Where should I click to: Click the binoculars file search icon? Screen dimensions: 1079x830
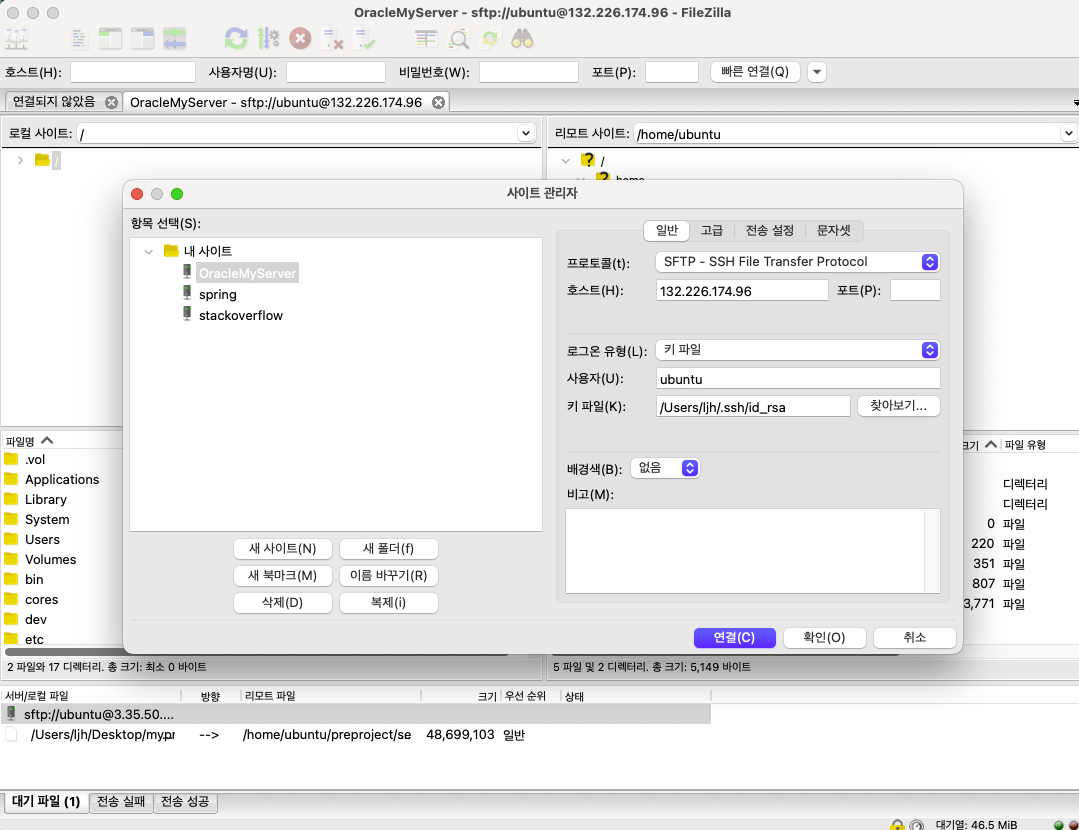(522, 39)
